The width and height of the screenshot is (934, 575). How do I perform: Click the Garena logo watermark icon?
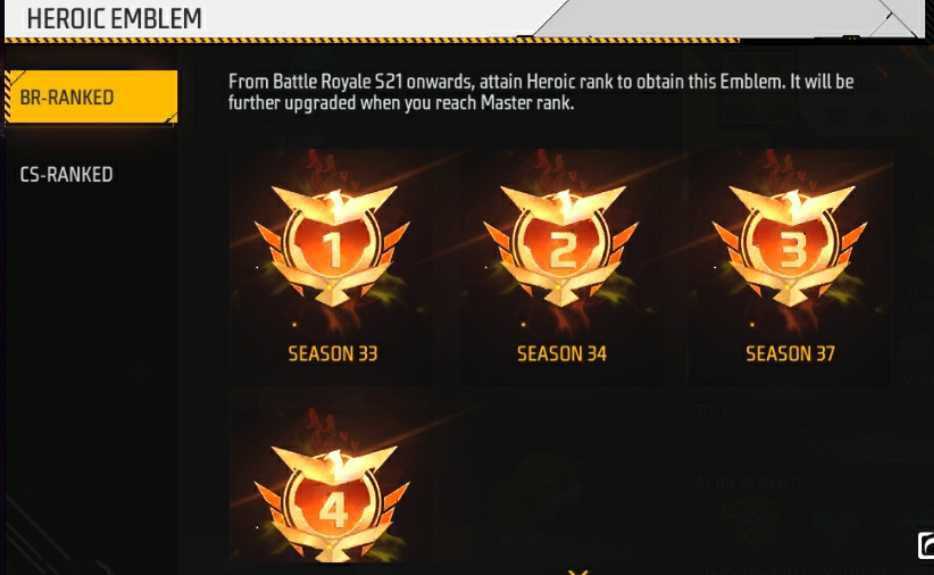tap(926, 545)
